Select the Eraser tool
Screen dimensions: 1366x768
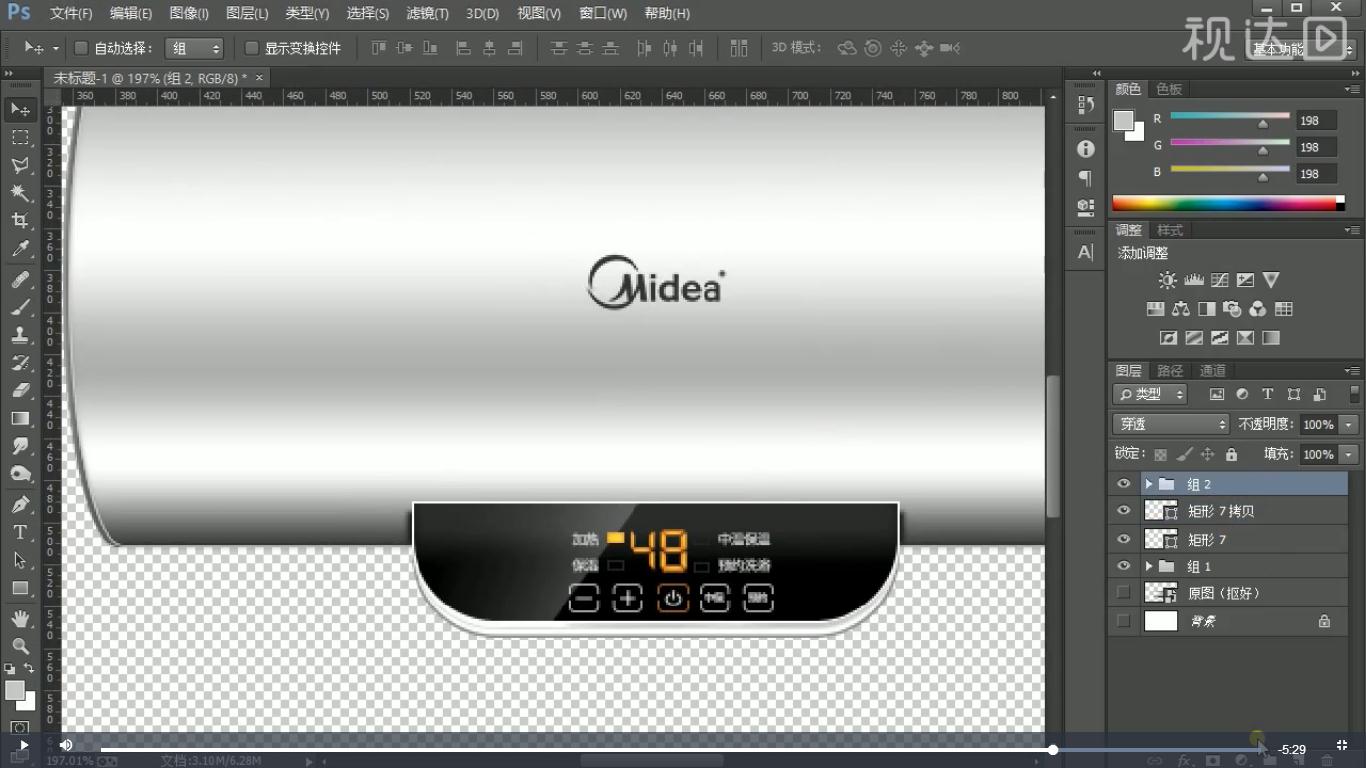coord(20,390)
